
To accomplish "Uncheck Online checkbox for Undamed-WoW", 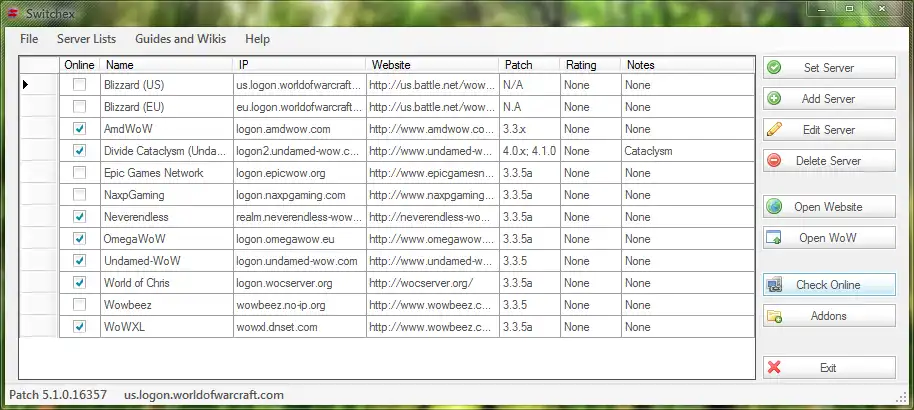I will [79, 261].
